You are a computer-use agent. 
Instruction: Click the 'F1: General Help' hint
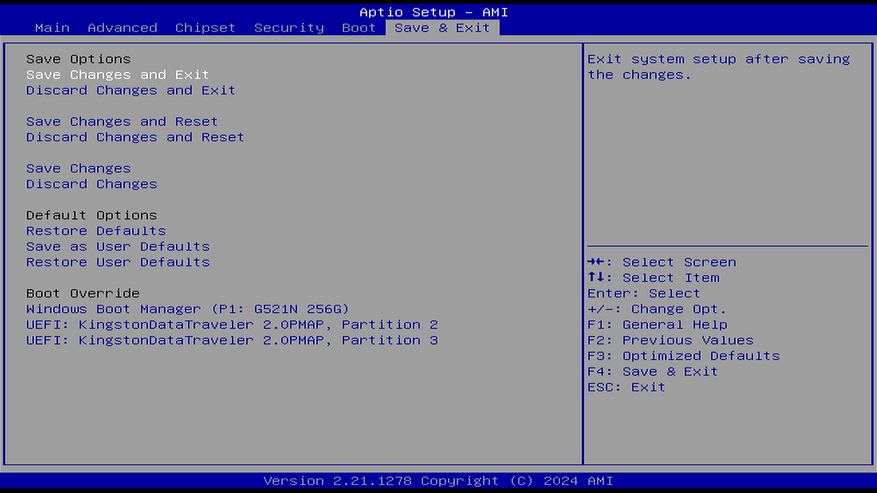pos(657,325)
